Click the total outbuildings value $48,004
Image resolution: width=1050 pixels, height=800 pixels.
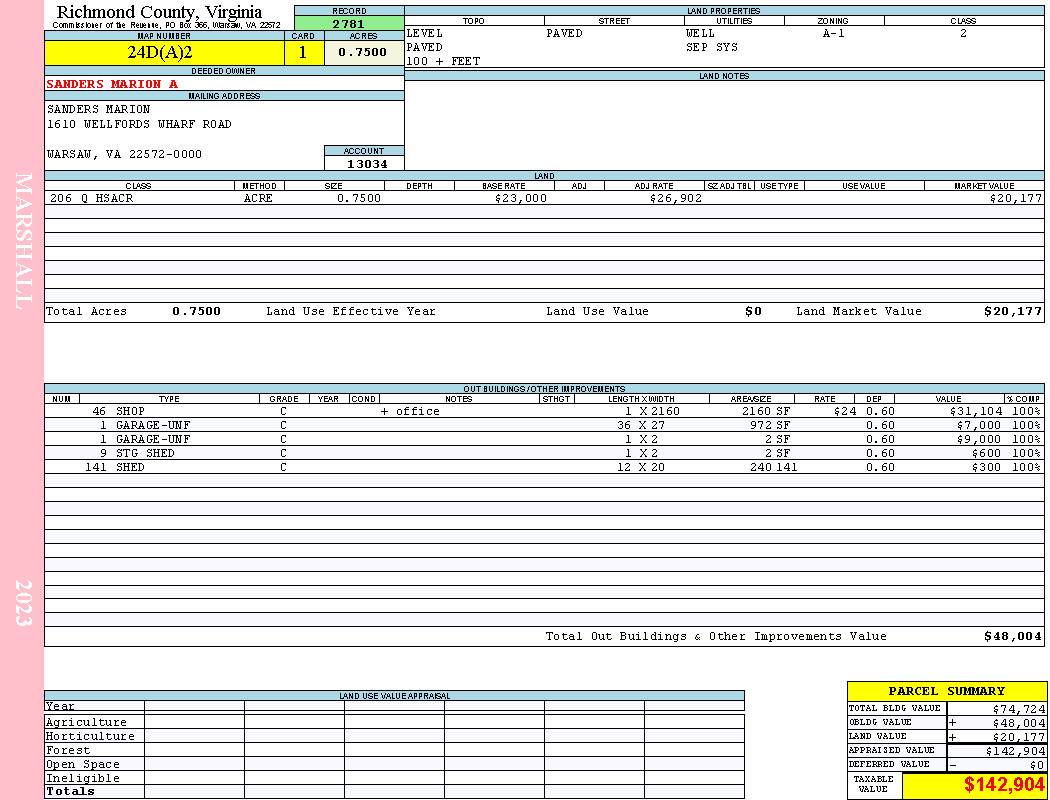point(1012,637)
